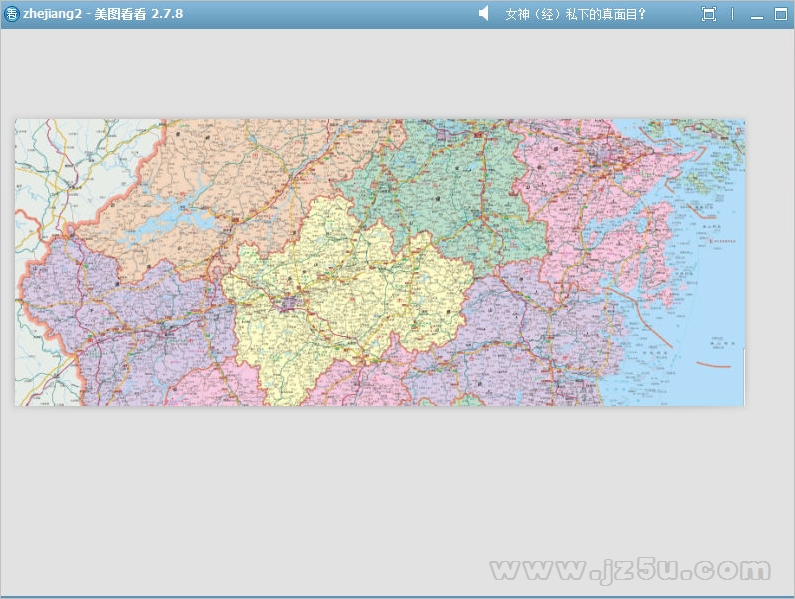Open the 女神（经）私下的真面目 headline link
This screenshot has width=795, height=599.
pyautogui.click(x=575, y=14)
